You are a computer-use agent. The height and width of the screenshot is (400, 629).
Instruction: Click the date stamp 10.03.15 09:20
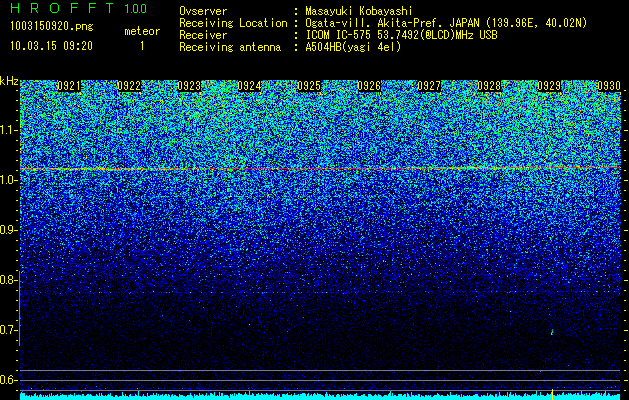tap(51, 46)
